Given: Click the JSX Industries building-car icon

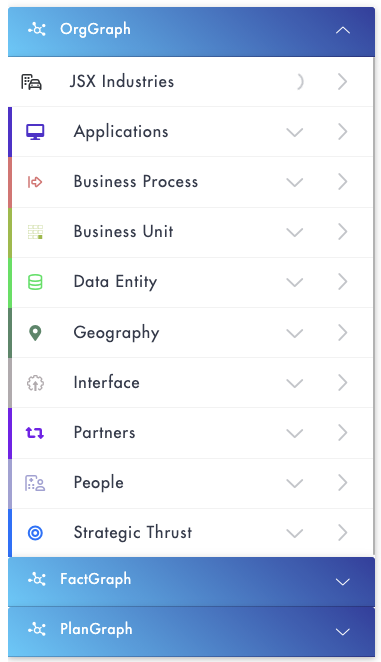Looking at the screenshot, I should click(x=31, y=81).
